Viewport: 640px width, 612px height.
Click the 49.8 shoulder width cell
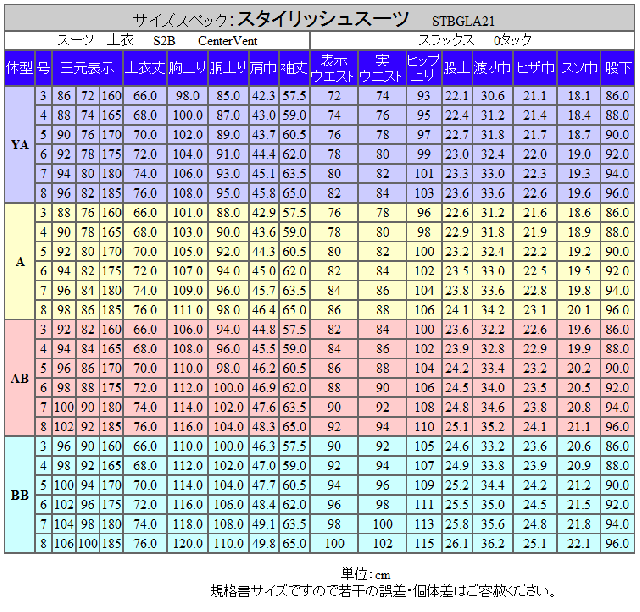264,543
